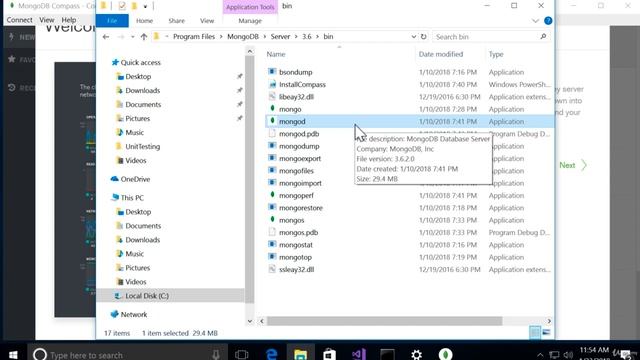Select the mongos.pdb file
This screenshot has height=360, width=640.
click(298, 232)
